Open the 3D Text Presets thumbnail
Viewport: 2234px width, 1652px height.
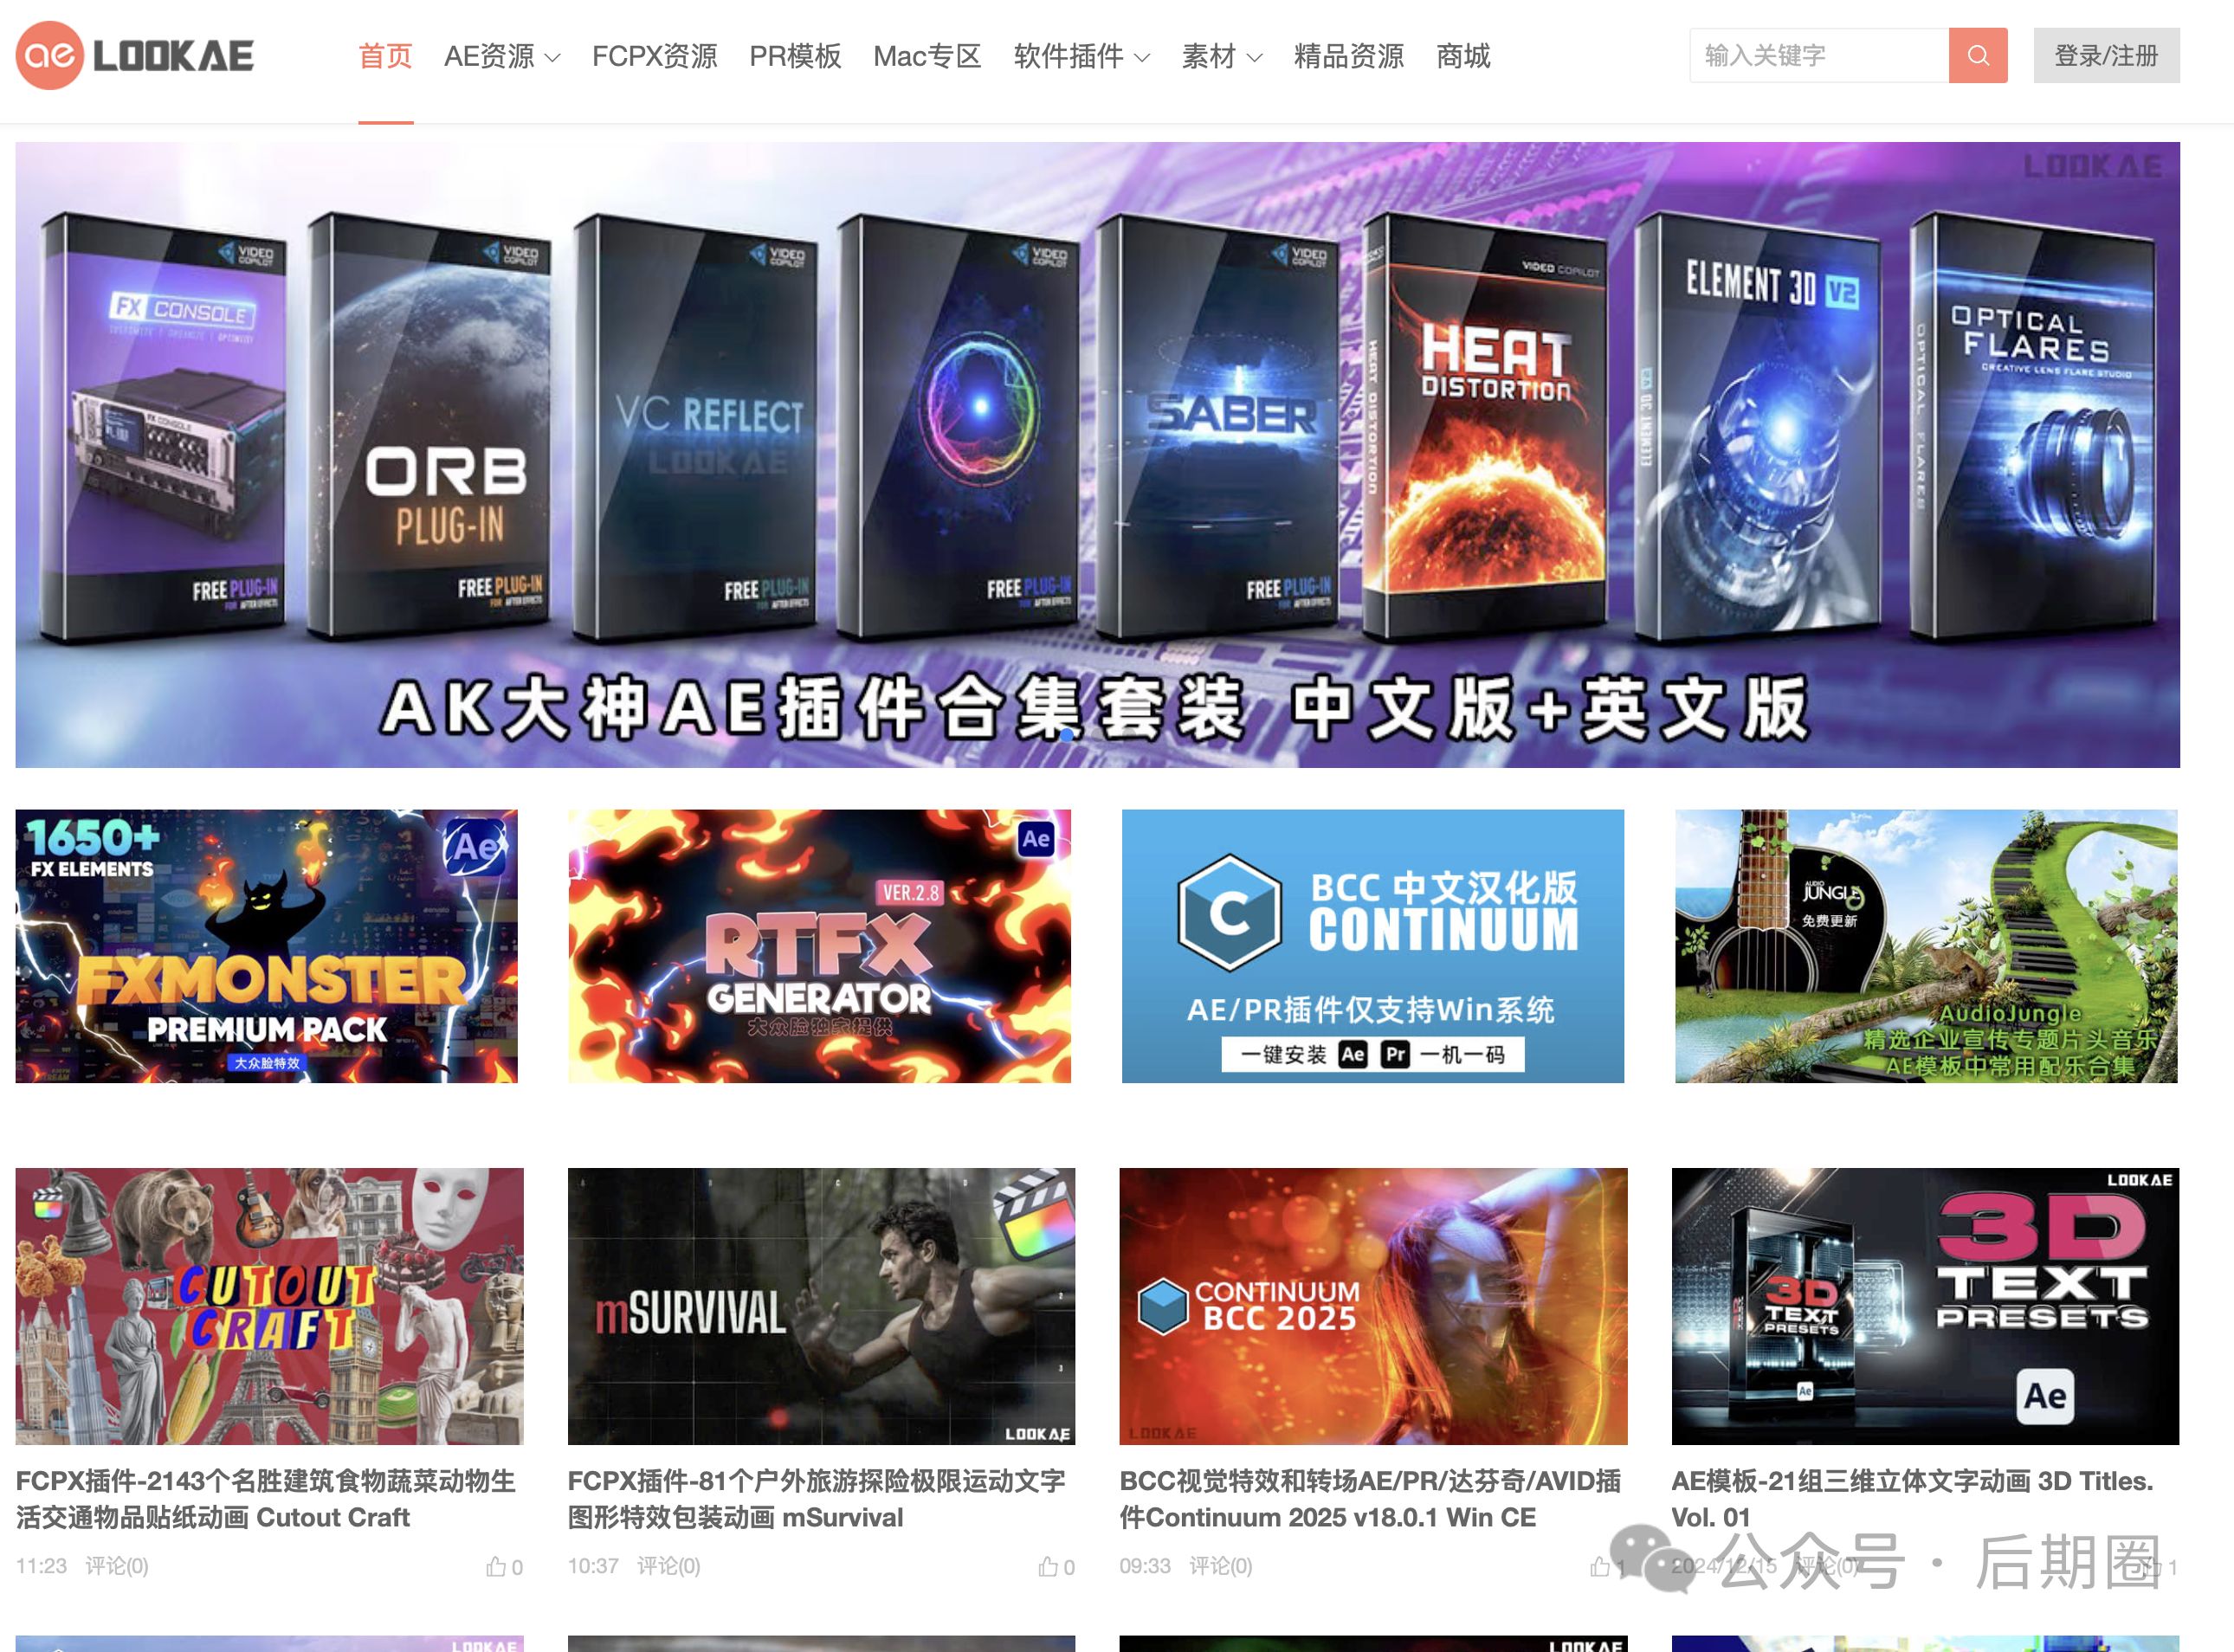1924,1306
